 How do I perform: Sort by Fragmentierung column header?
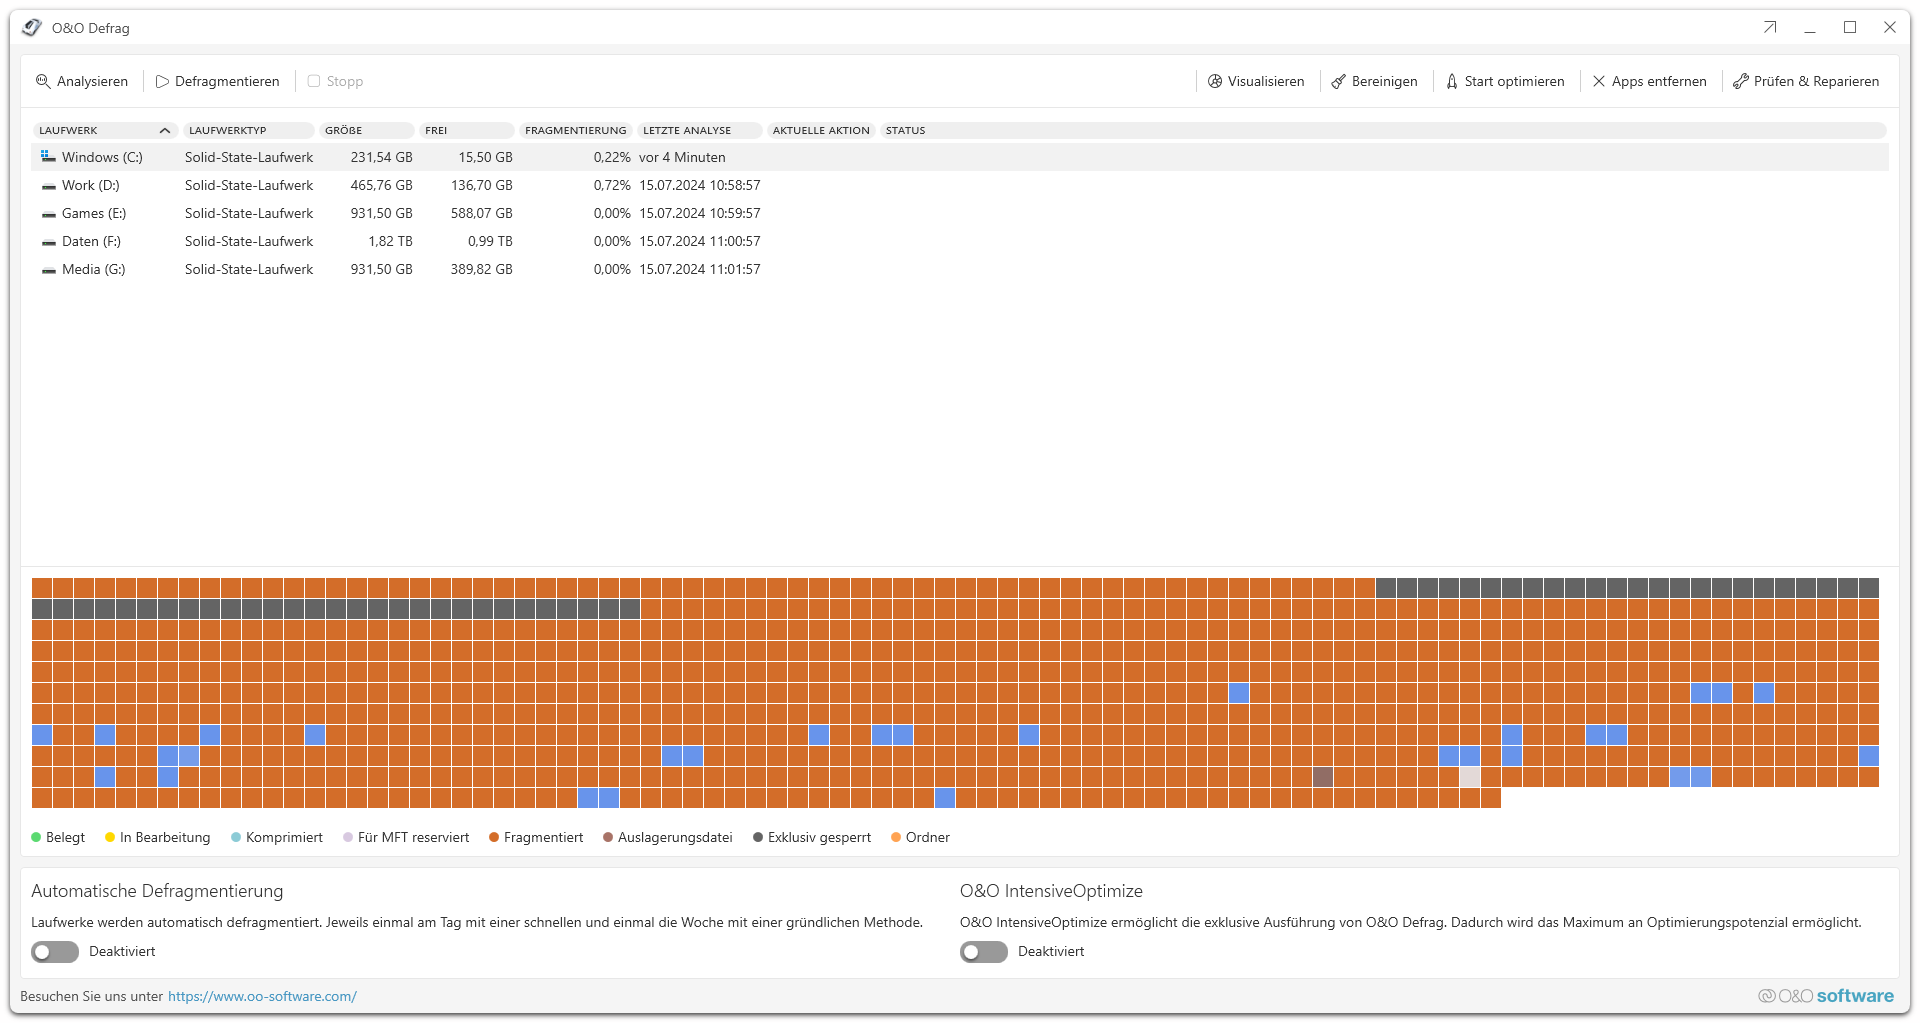[576, 130]
